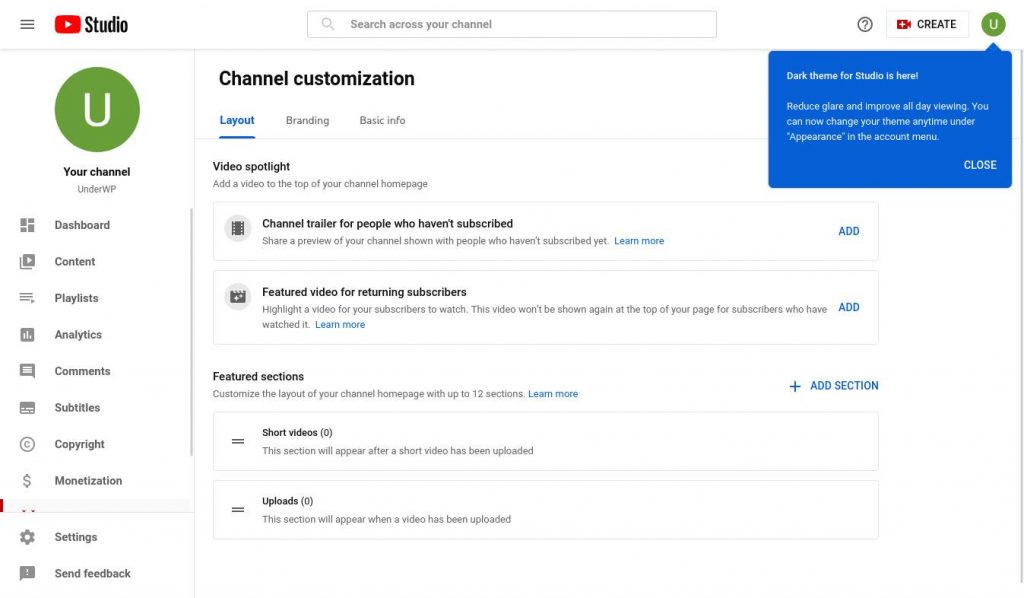
Task: Click the Analytics bar chart icon
Action: 27,335
